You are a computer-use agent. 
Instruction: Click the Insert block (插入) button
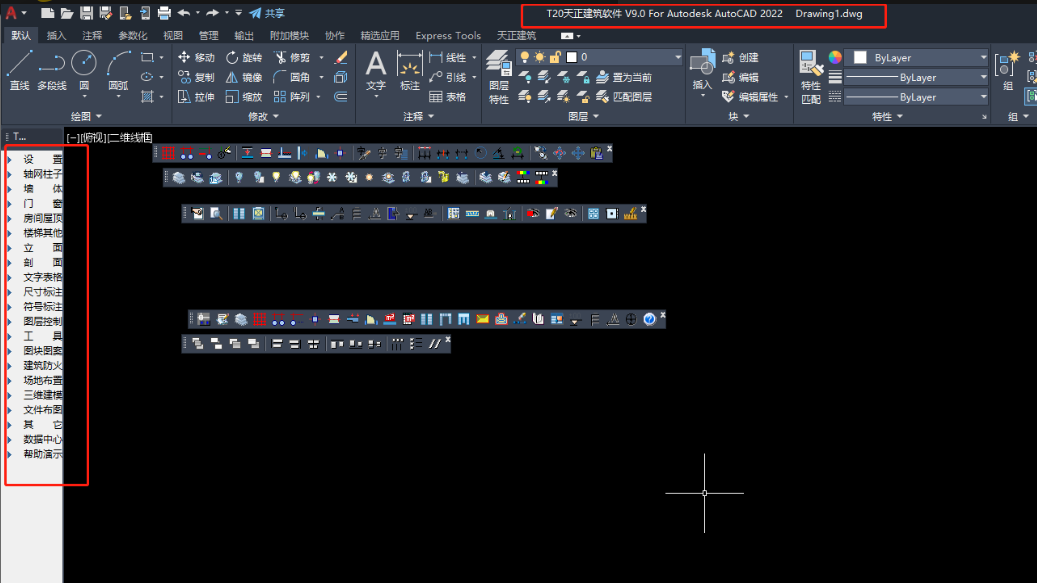coord(702,71)
